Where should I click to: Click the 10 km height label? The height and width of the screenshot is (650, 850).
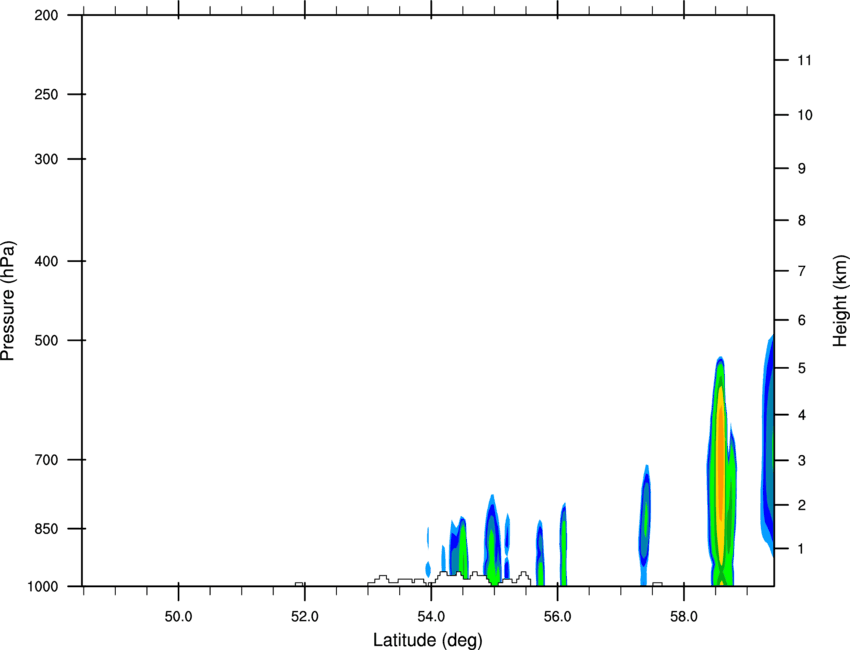pos(804,115)
